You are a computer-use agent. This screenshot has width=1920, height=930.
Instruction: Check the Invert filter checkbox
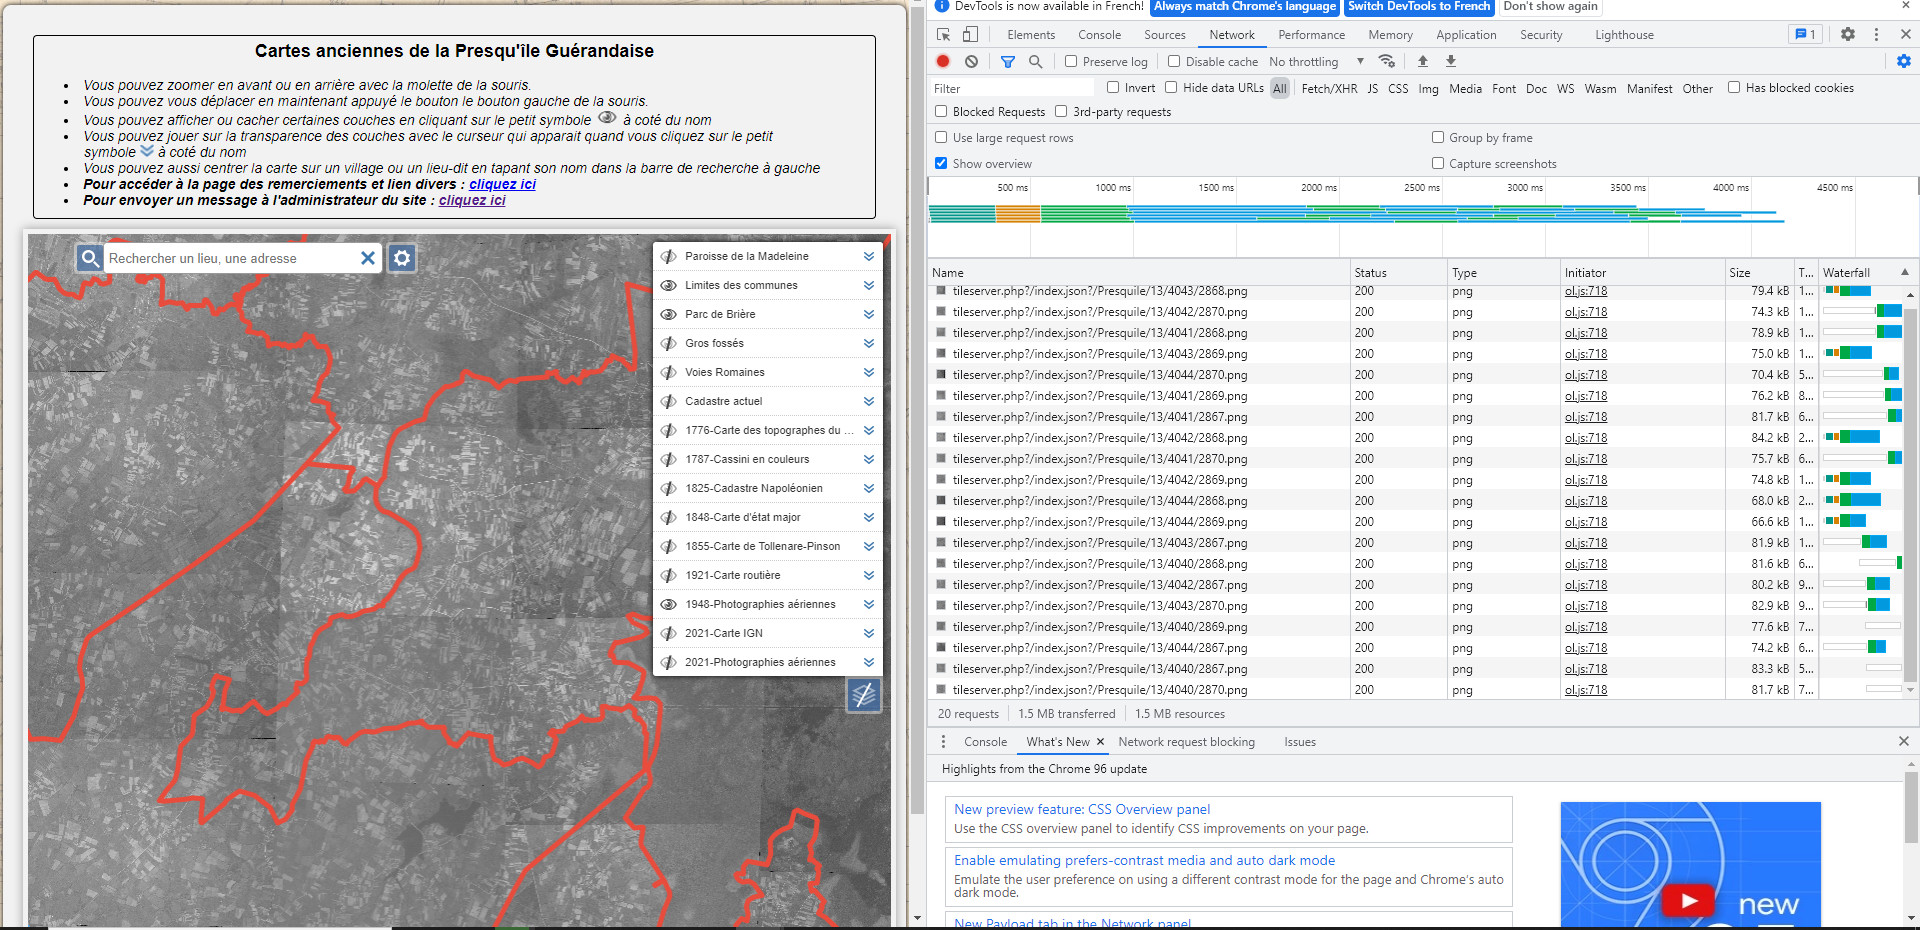pyautogui.click(x=1113, y=87)
